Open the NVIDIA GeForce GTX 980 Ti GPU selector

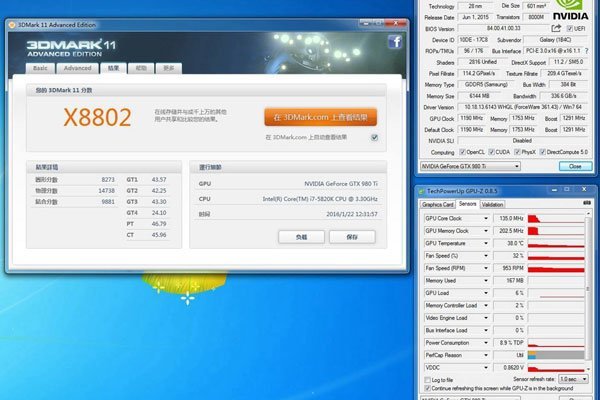pos(470,166)
